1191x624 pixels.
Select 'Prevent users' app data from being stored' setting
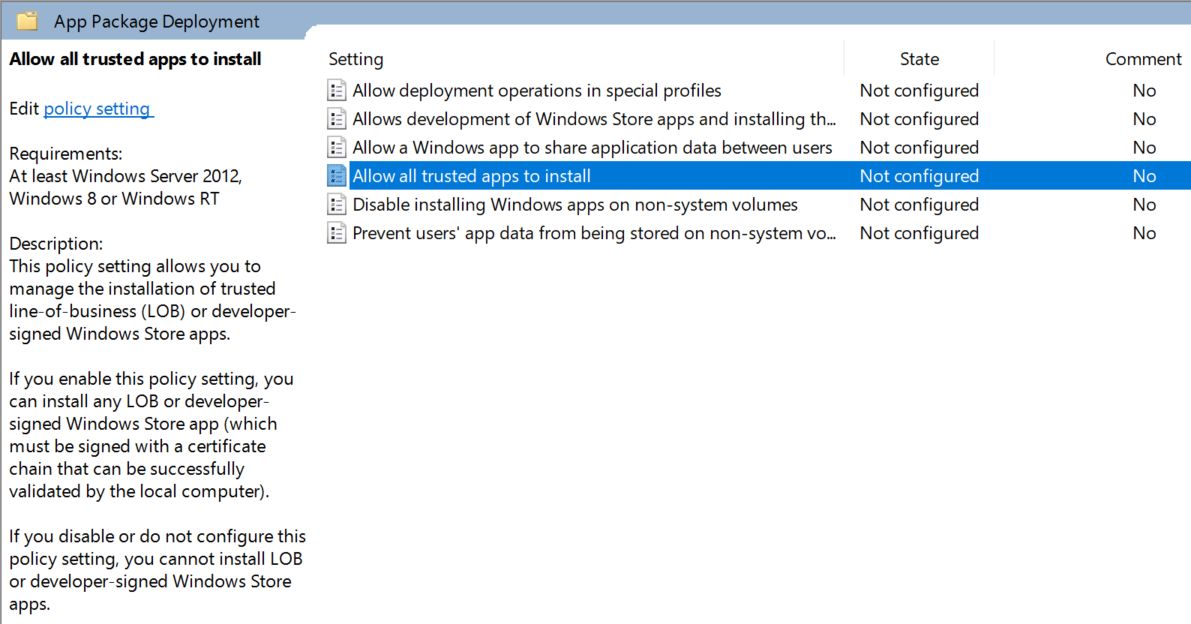[594, 233]
